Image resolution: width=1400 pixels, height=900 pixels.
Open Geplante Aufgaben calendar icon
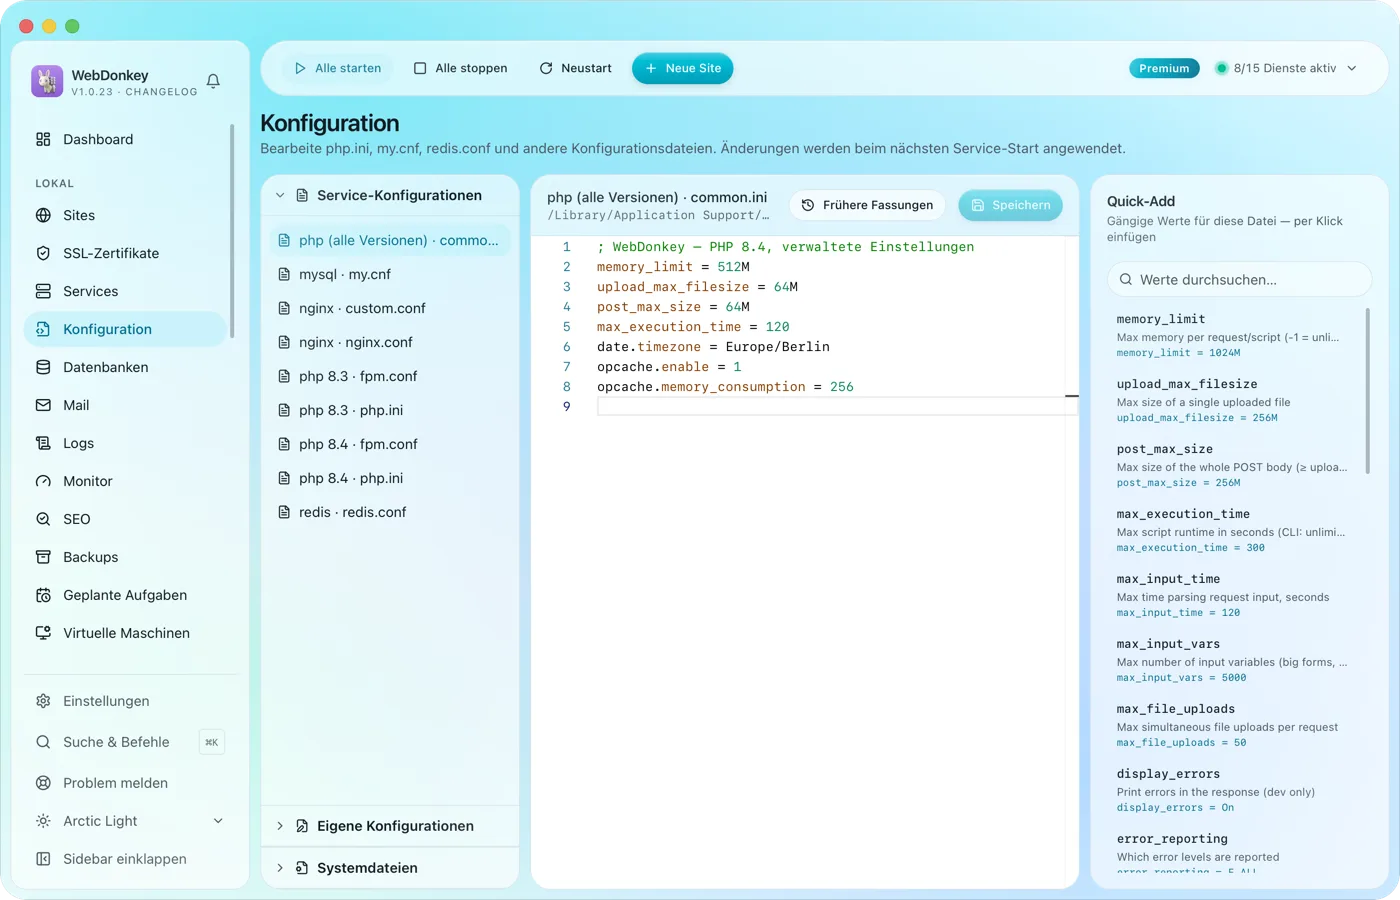point(43,595)
